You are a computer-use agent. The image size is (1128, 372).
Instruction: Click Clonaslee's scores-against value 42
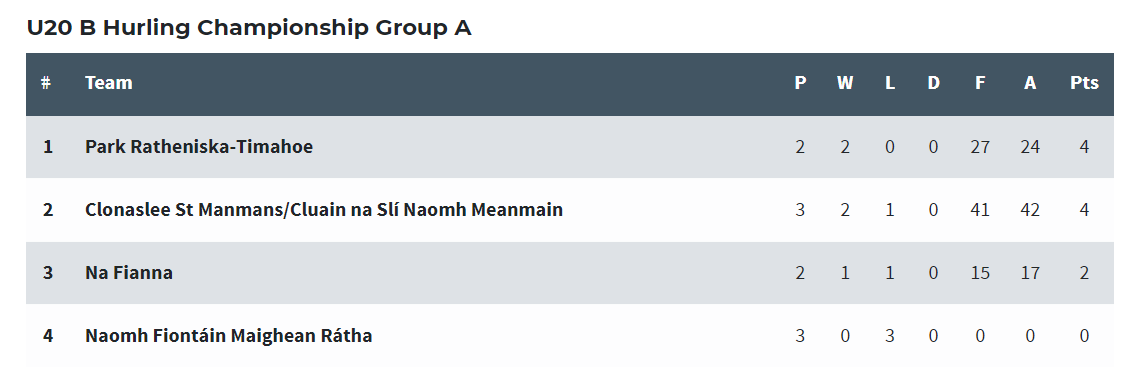1030,209
